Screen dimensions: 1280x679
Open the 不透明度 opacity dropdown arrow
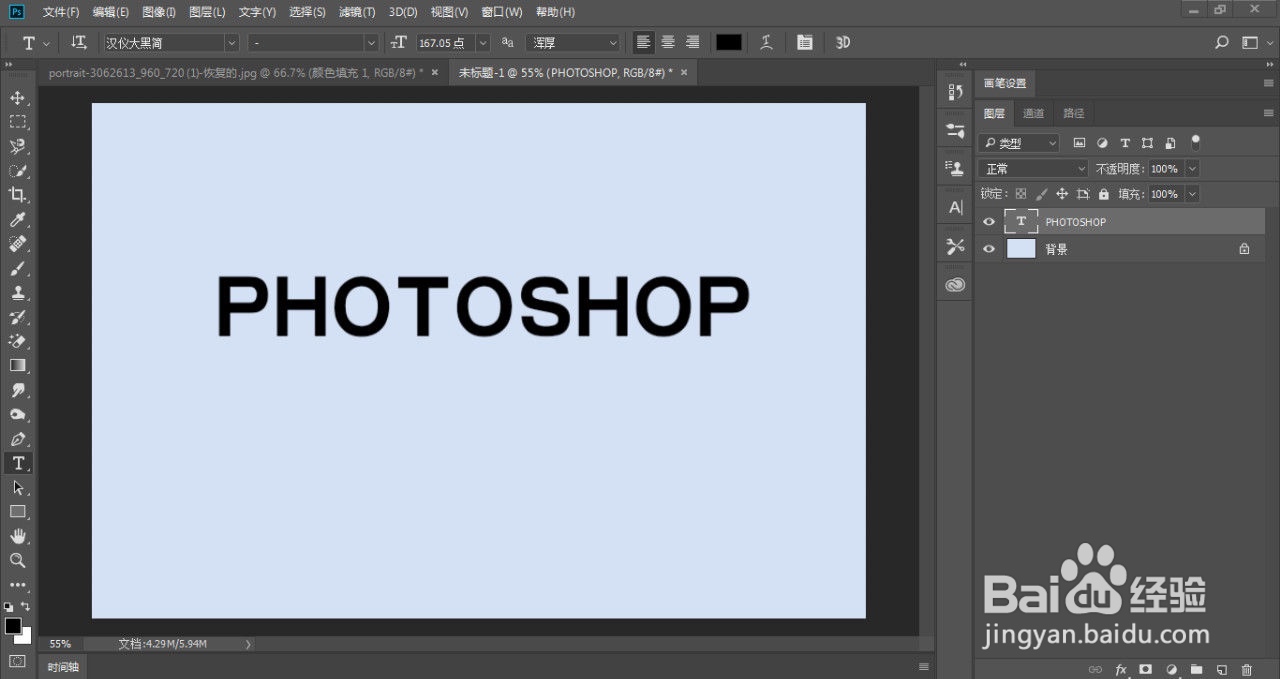coord(1191,169)
